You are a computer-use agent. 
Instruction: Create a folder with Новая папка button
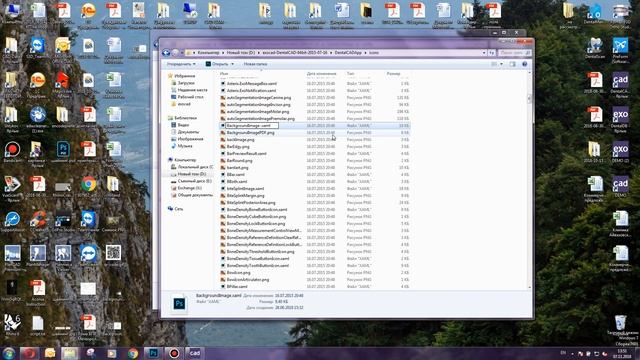point(255,64)
